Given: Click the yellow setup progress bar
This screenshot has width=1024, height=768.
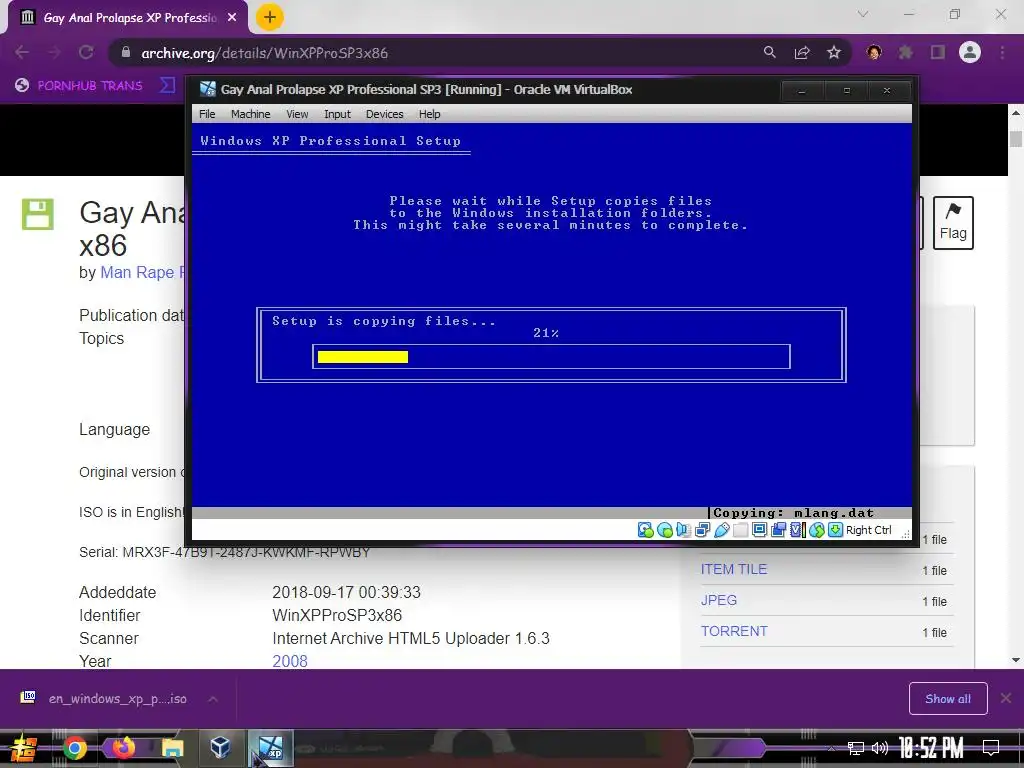Looking at the screenshot, I should 362,357.
